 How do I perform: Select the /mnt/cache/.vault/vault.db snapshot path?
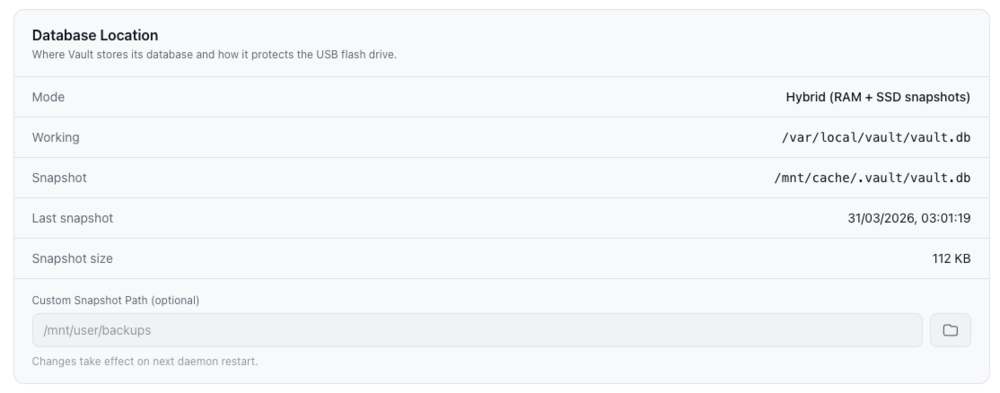(x=872, y=177)
